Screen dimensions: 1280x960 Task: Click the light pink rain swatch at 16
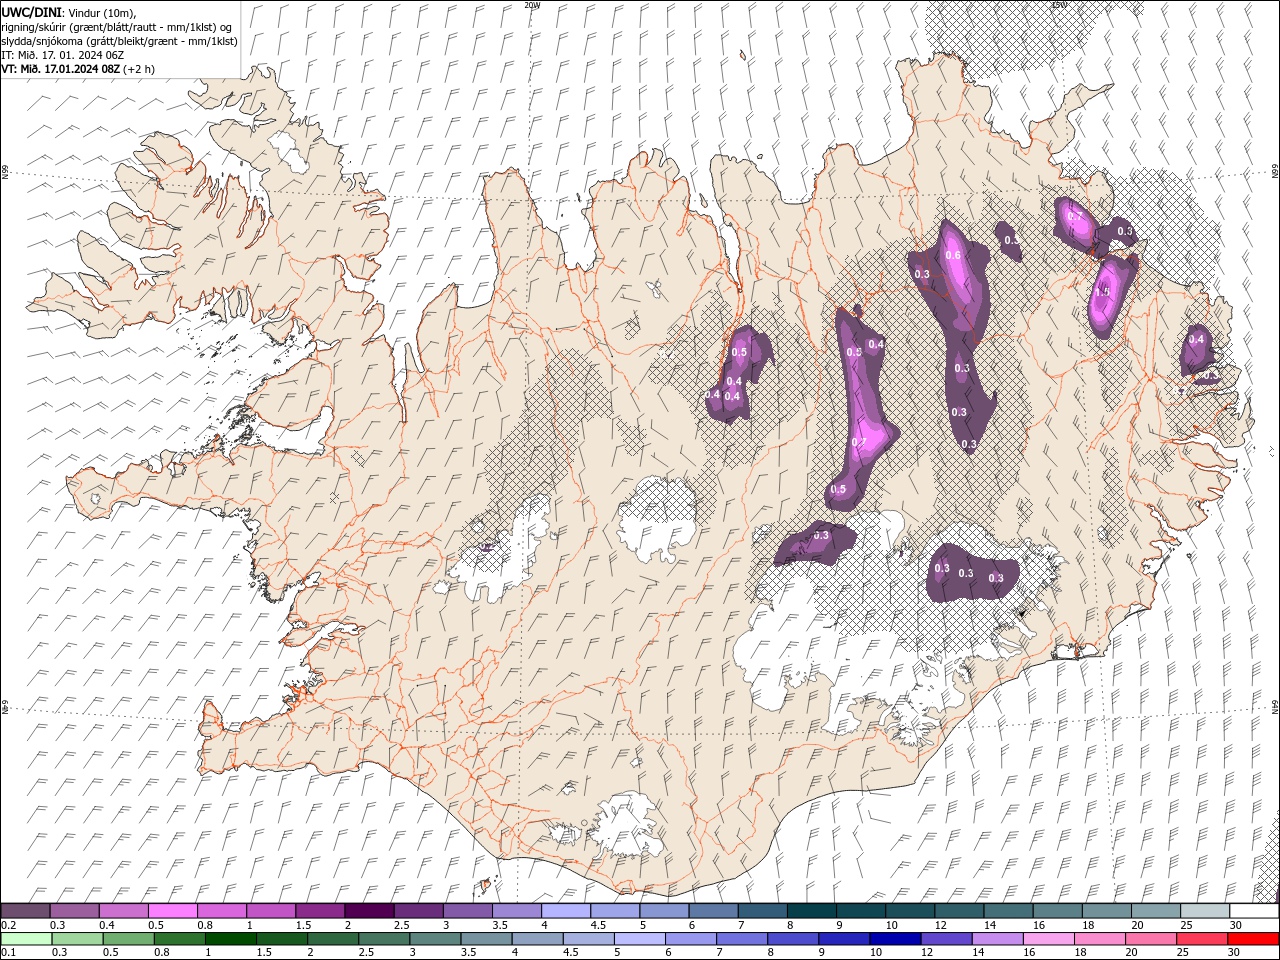click(x=1048, y=939)
